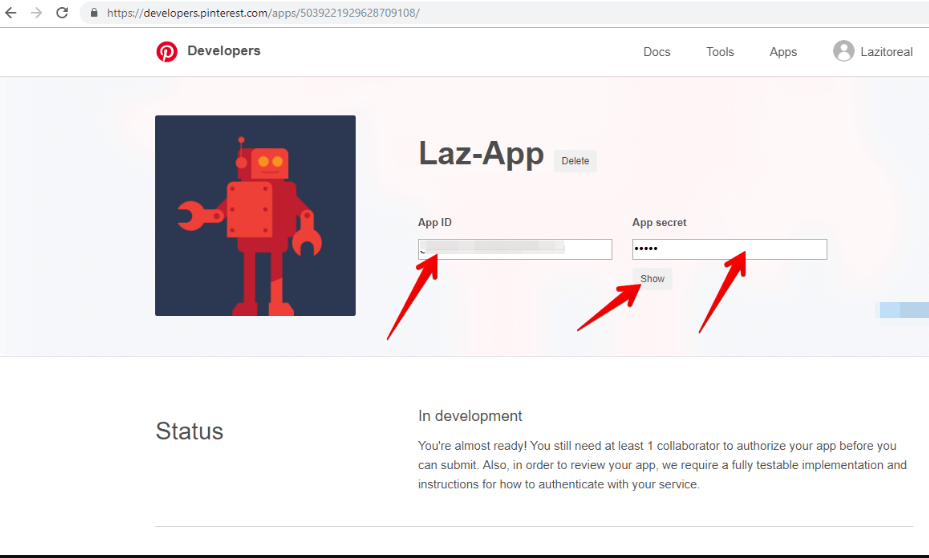The image size is (929, 558).
Task: Click the App ID label
Action: coord(434,222)
